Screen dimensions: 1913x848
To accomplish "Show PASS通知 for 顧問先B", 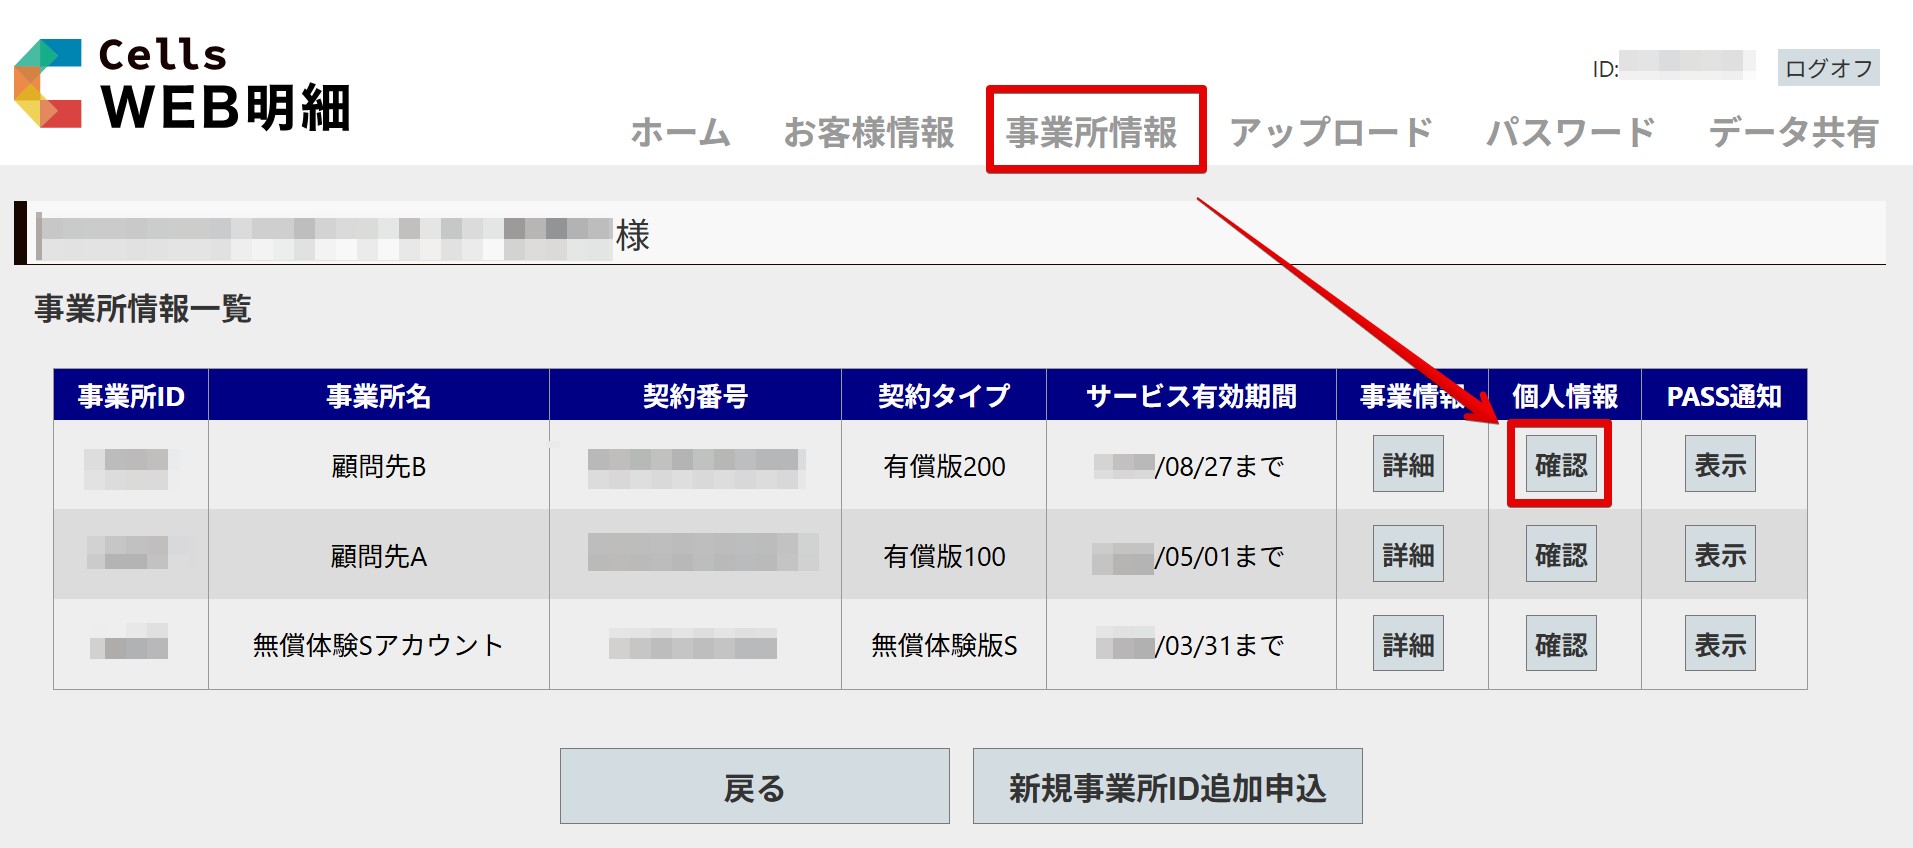I will [x=1719, y=464].
